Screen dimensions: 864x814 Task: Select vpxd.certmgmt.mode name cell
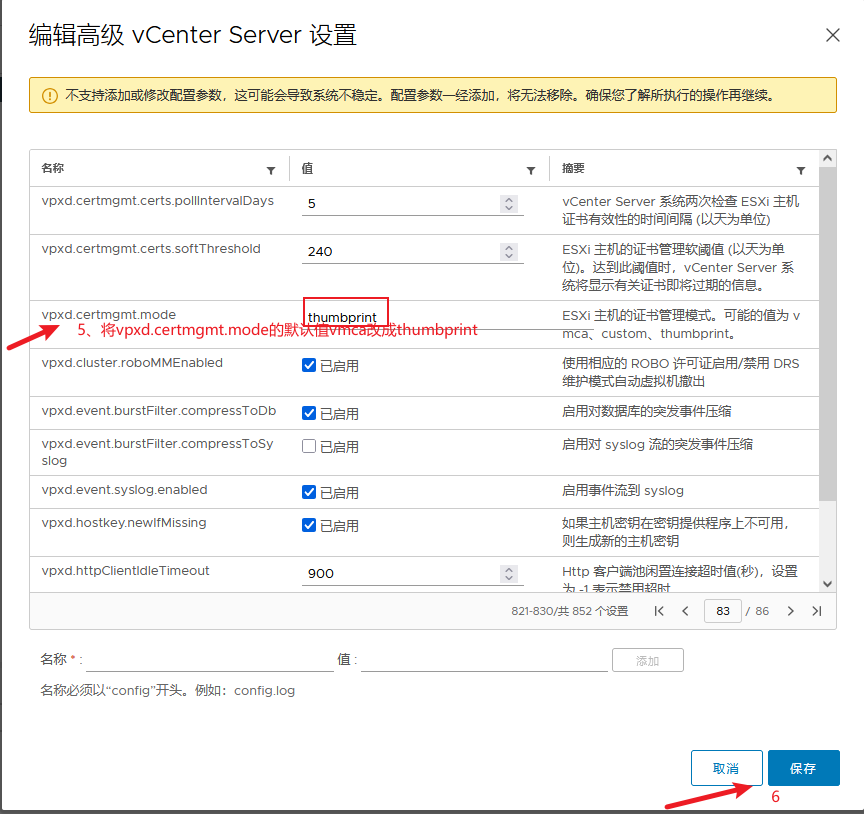pos(109,315)
